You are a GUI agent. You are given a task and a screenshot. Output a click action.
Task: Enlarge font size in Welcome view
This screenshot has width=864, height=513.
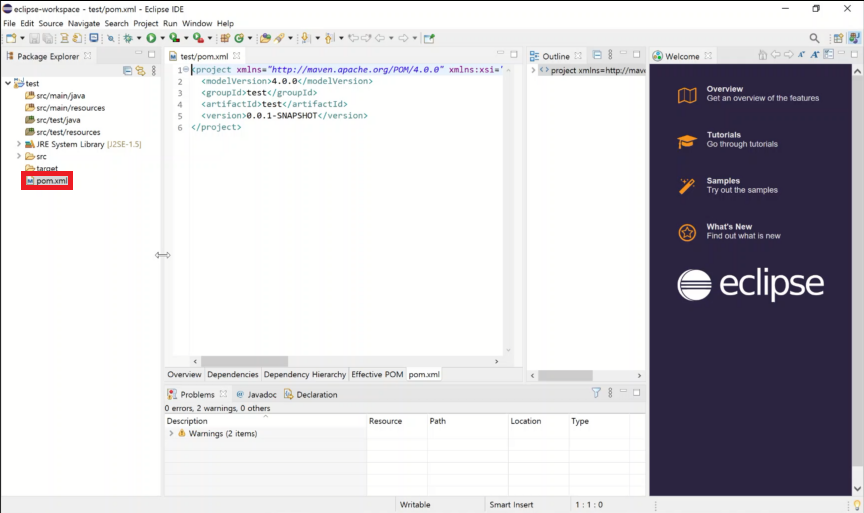pos(814,55)
